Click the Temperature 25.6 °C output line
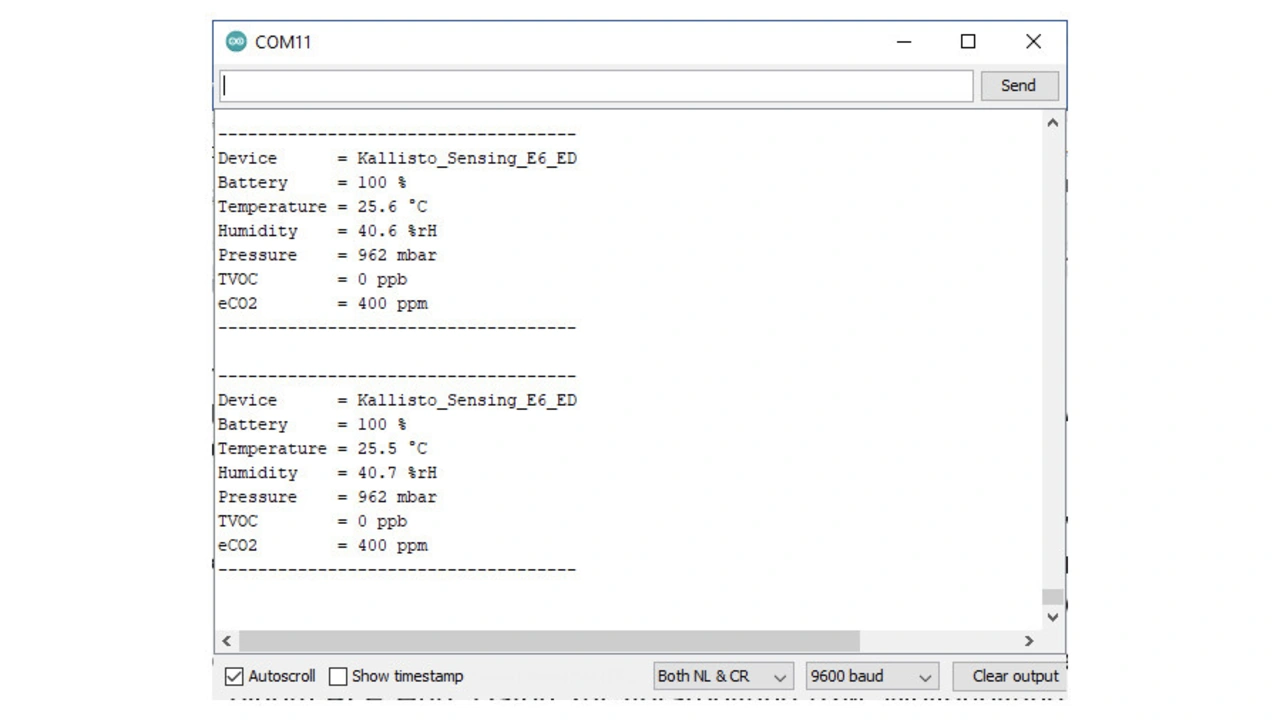Image resolution: width=1280 pixels, height=720 pixels. point(322,207)
